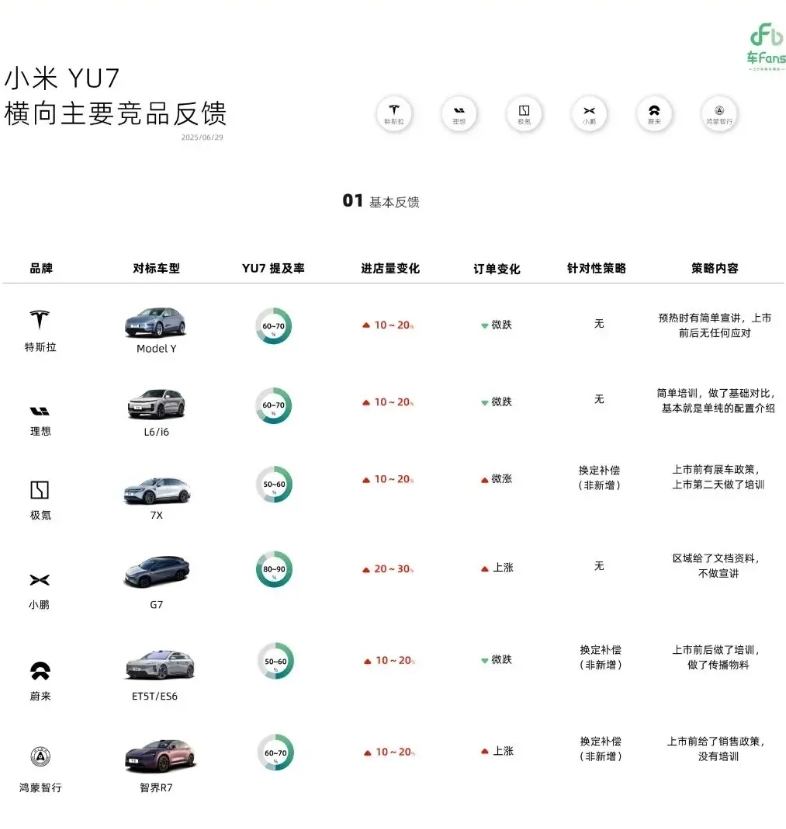Click the text 上市前给了销售政策，没有培训

coord(716,749)
